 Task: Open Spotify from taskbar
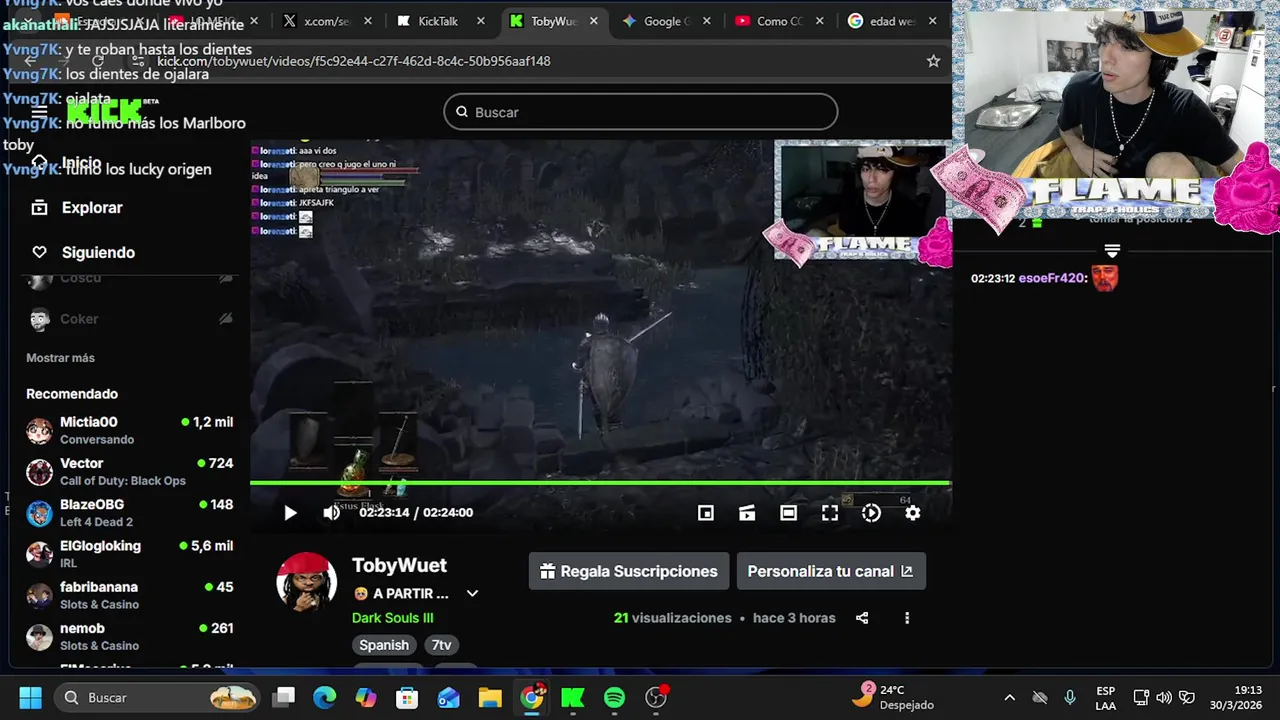coord(614,697)
